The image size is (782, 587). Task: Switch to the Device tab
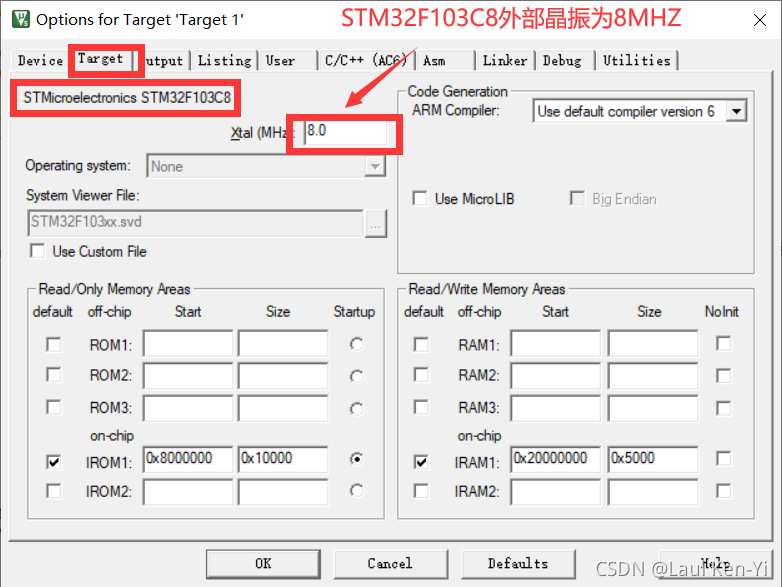tap(40, 60)
